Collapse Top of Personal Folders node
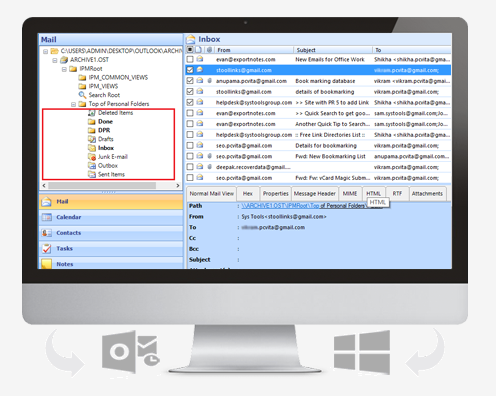This screenshot has width=496, height=396. pyautogui.click(x=74, y=104)
